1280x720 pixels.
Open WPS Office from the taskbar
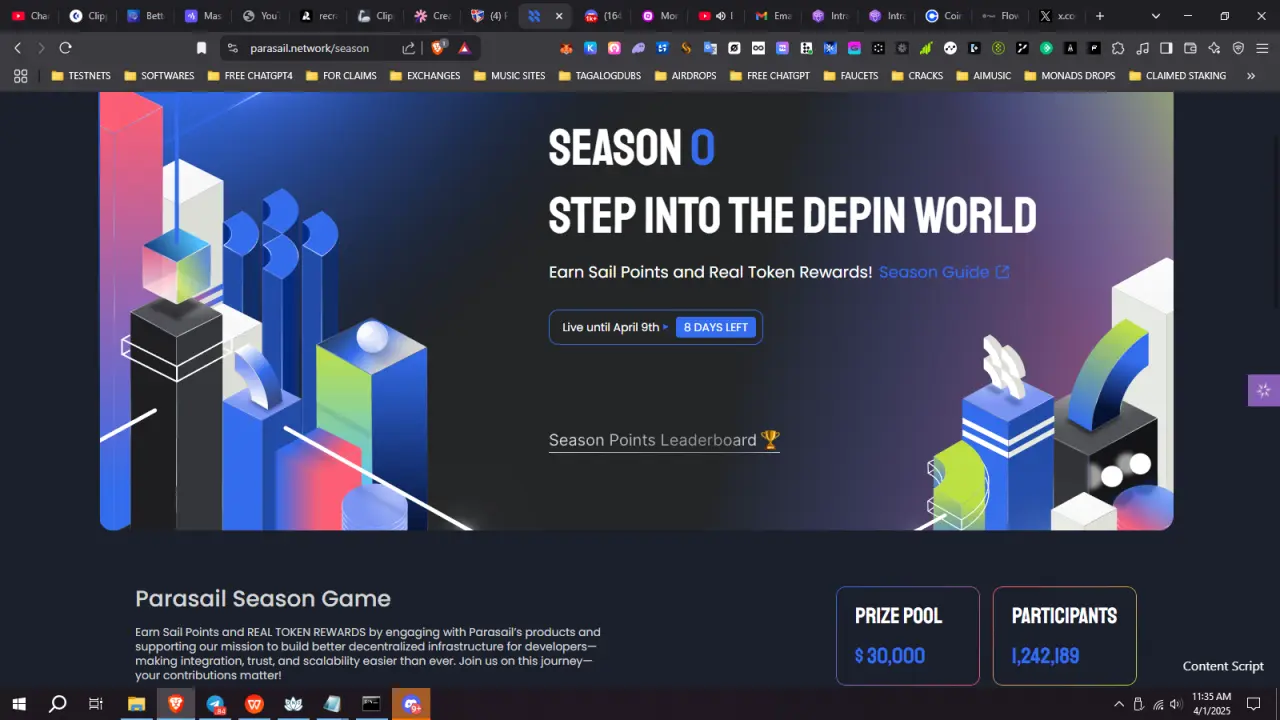pos(254,704)
